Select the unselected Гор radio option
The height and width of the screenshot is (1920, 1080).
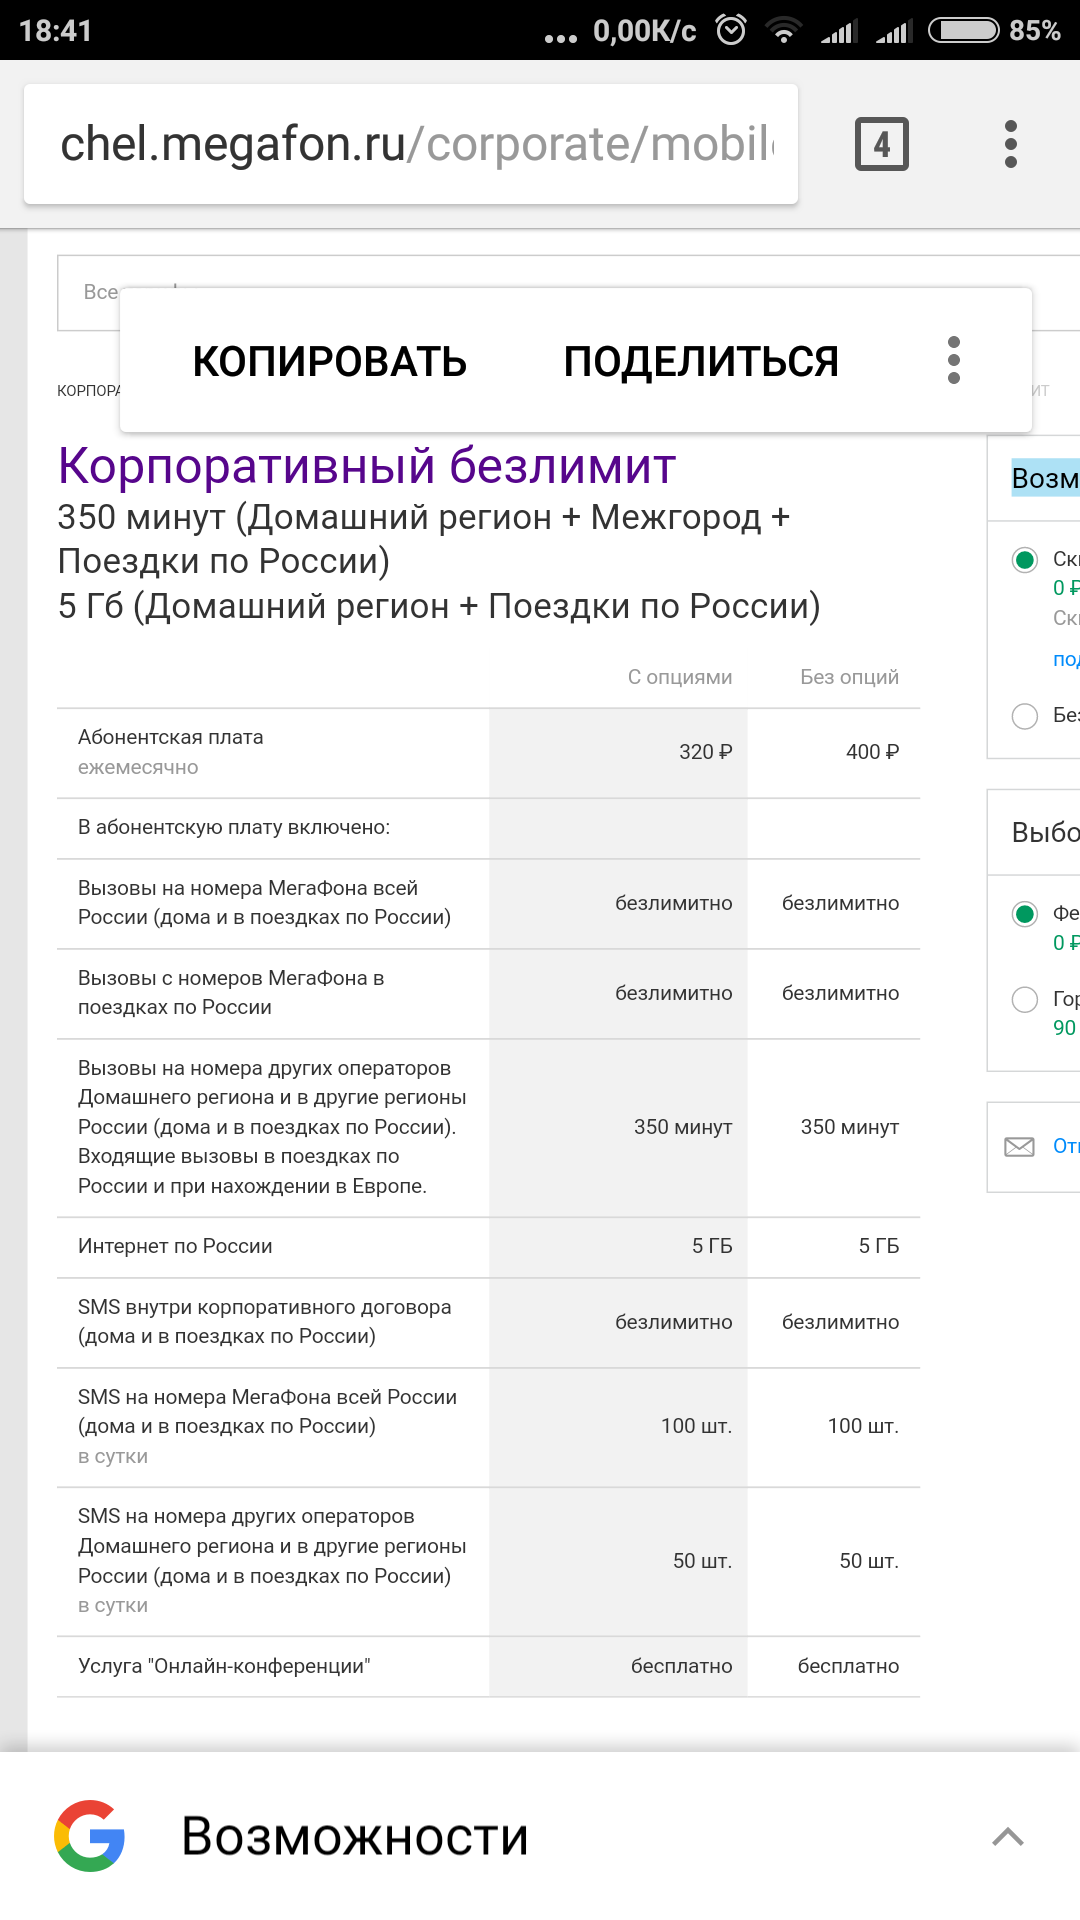point(1025,999)
